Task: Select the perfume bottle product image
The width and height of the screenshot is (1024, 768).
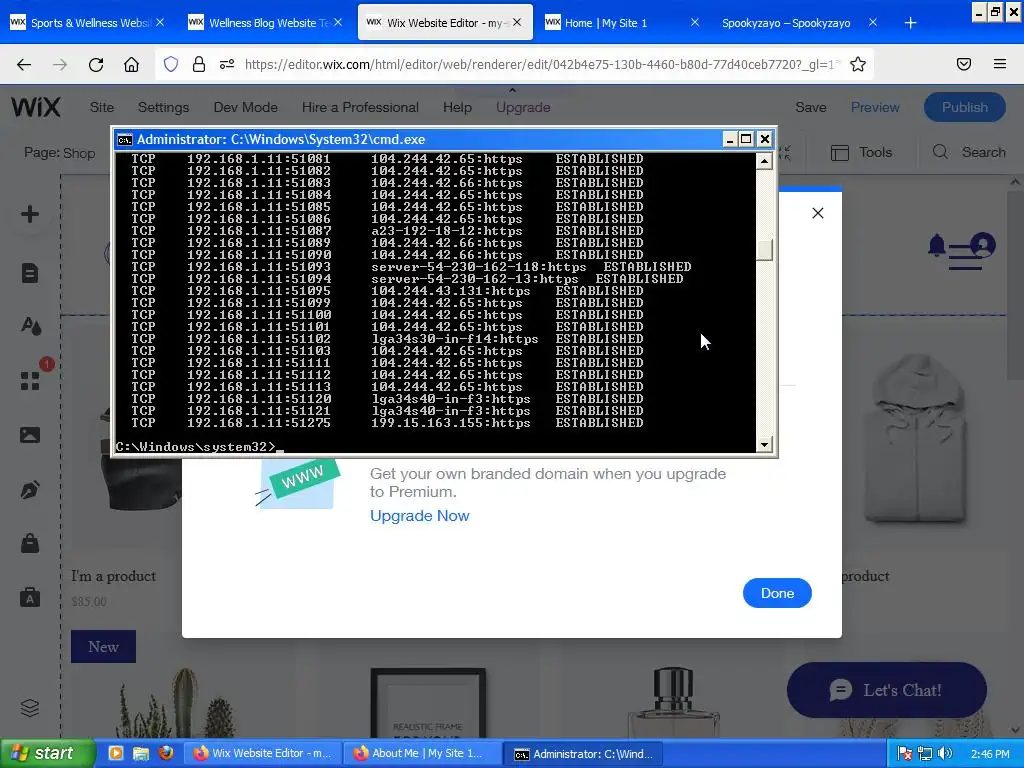Action: [x=673, y=702]
